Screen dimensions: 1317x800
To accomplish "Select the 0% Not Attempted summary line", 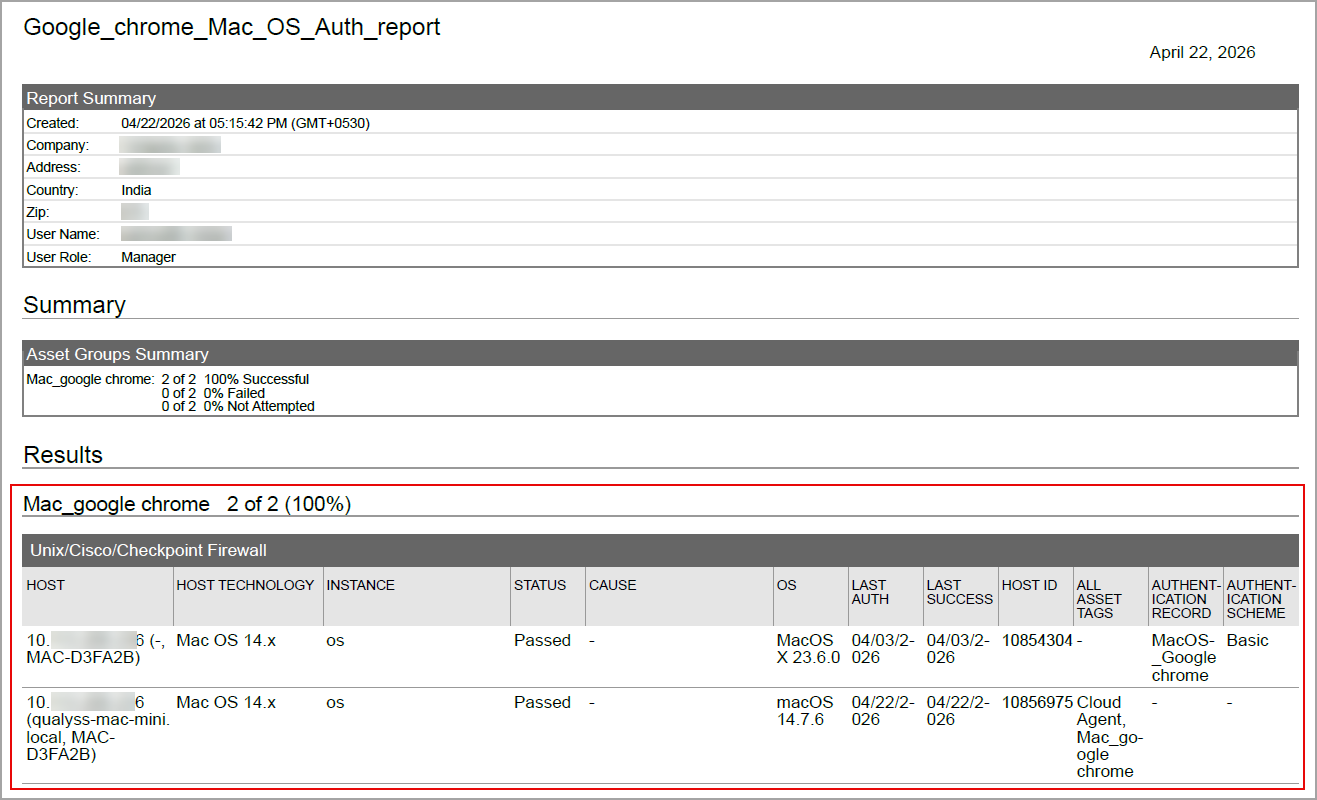I will tap(238, 407).
